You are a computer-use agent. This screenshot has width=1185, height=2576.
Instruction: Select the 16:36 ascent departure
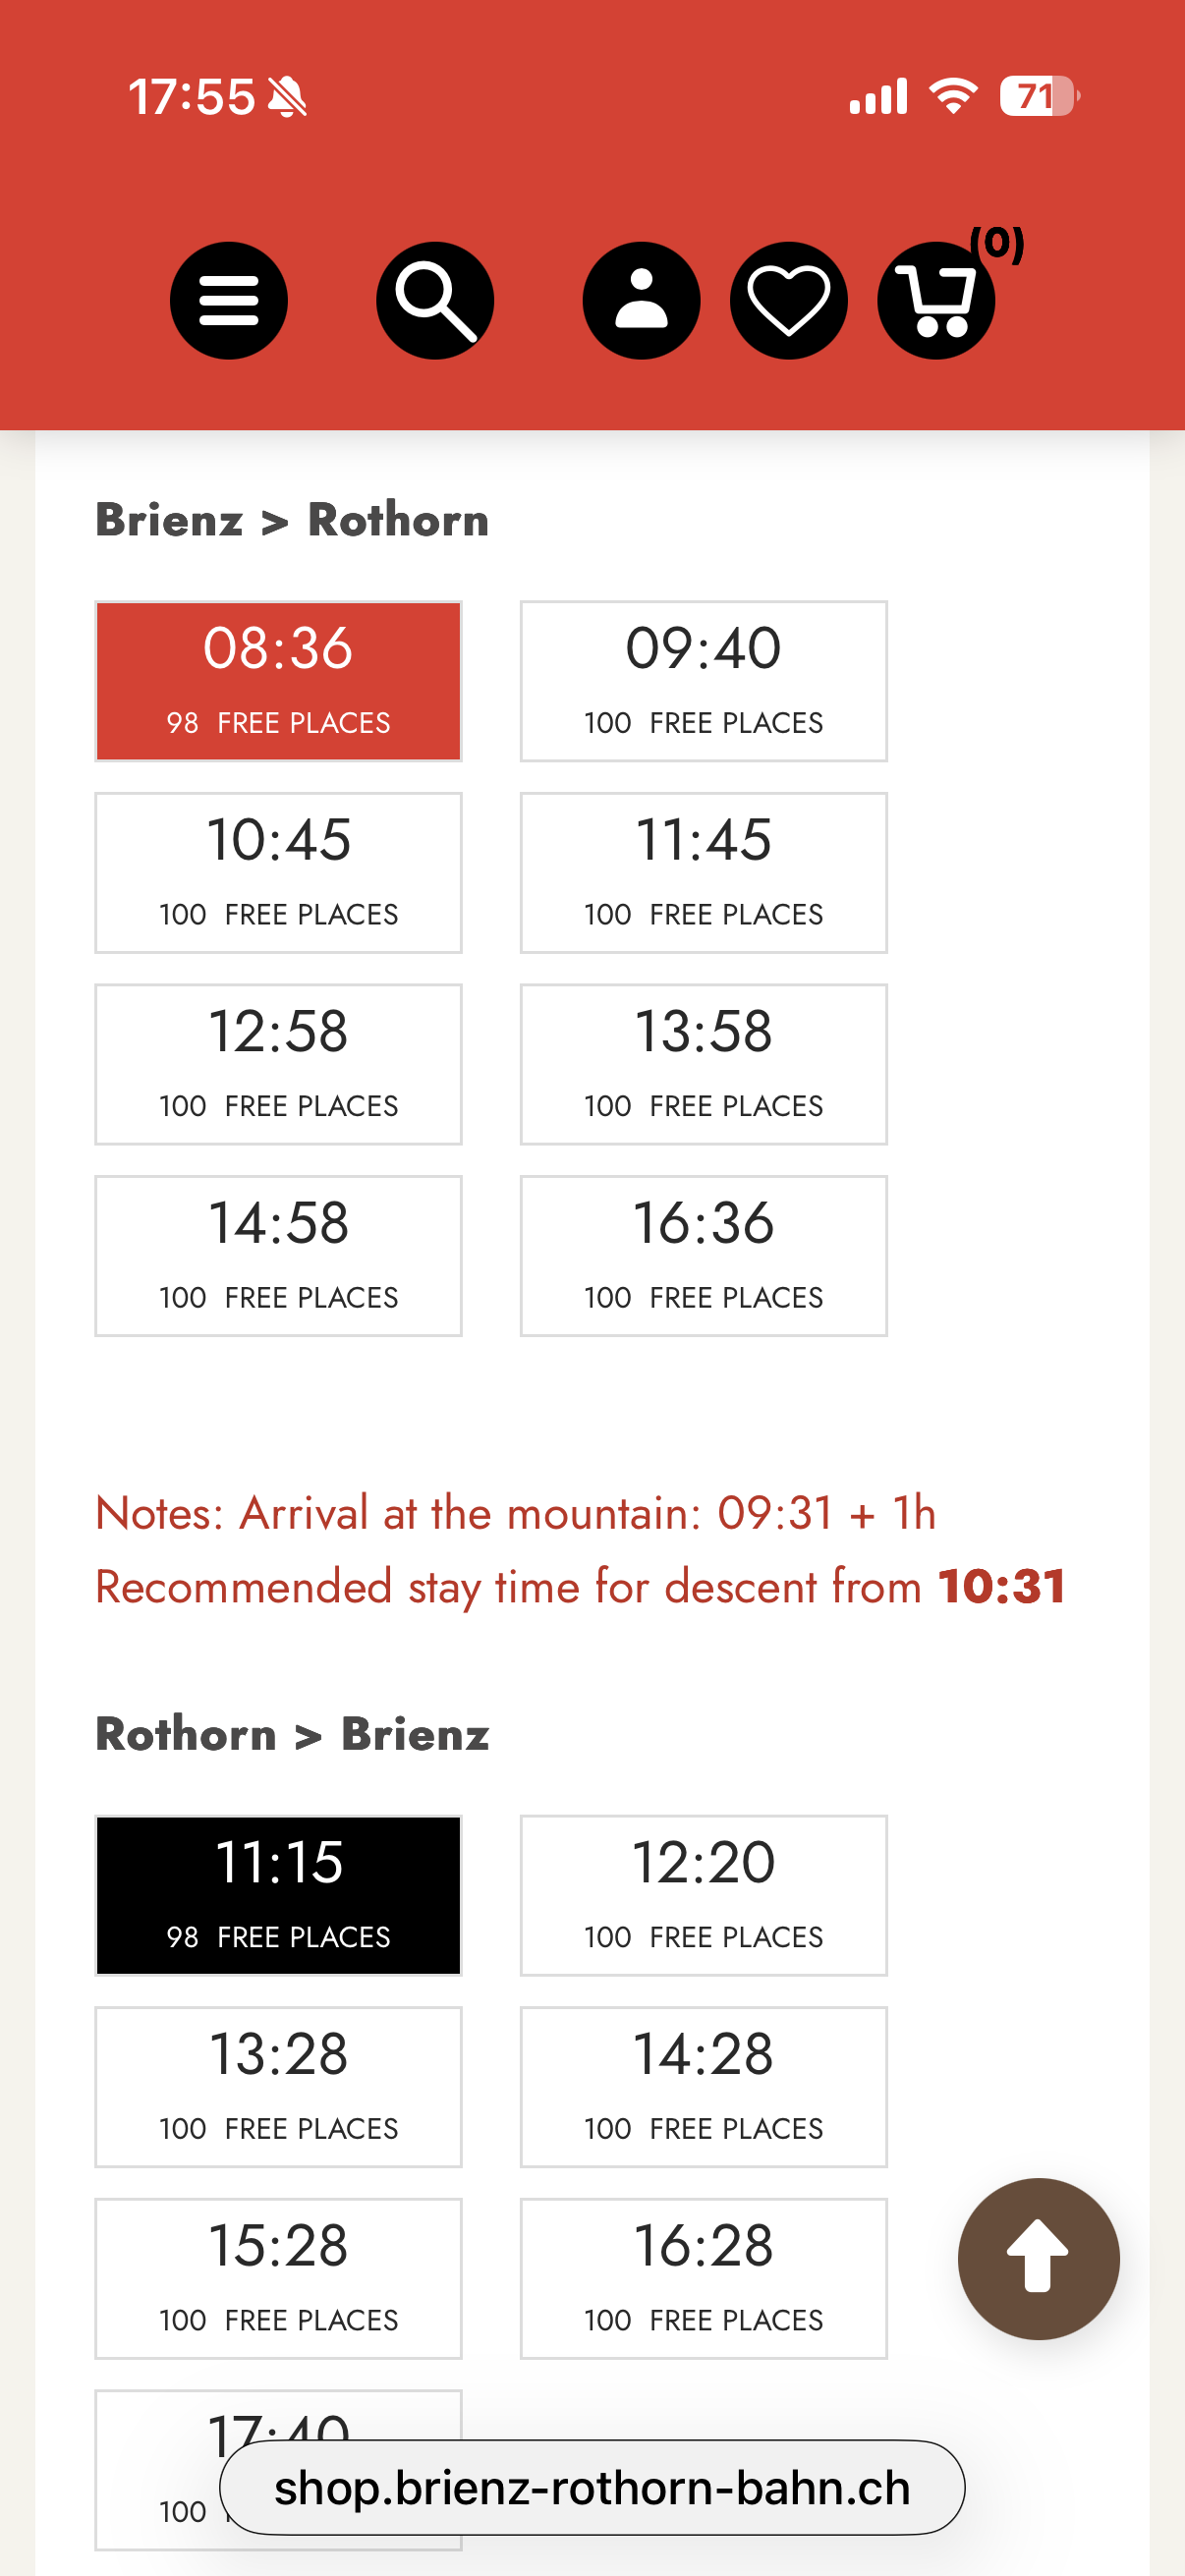click(x=703, y=1255)
